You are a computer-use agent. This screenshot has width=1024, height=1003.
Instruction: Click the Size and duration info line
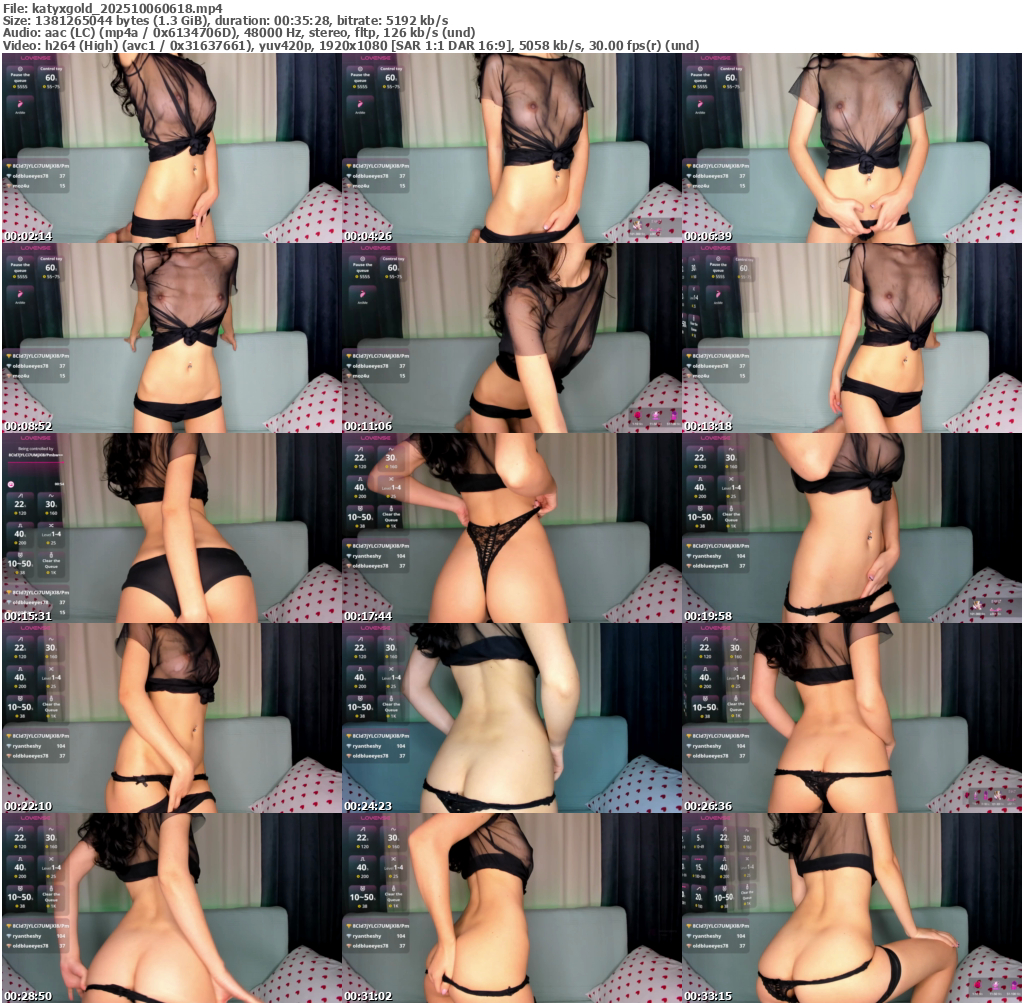point(225,20)
